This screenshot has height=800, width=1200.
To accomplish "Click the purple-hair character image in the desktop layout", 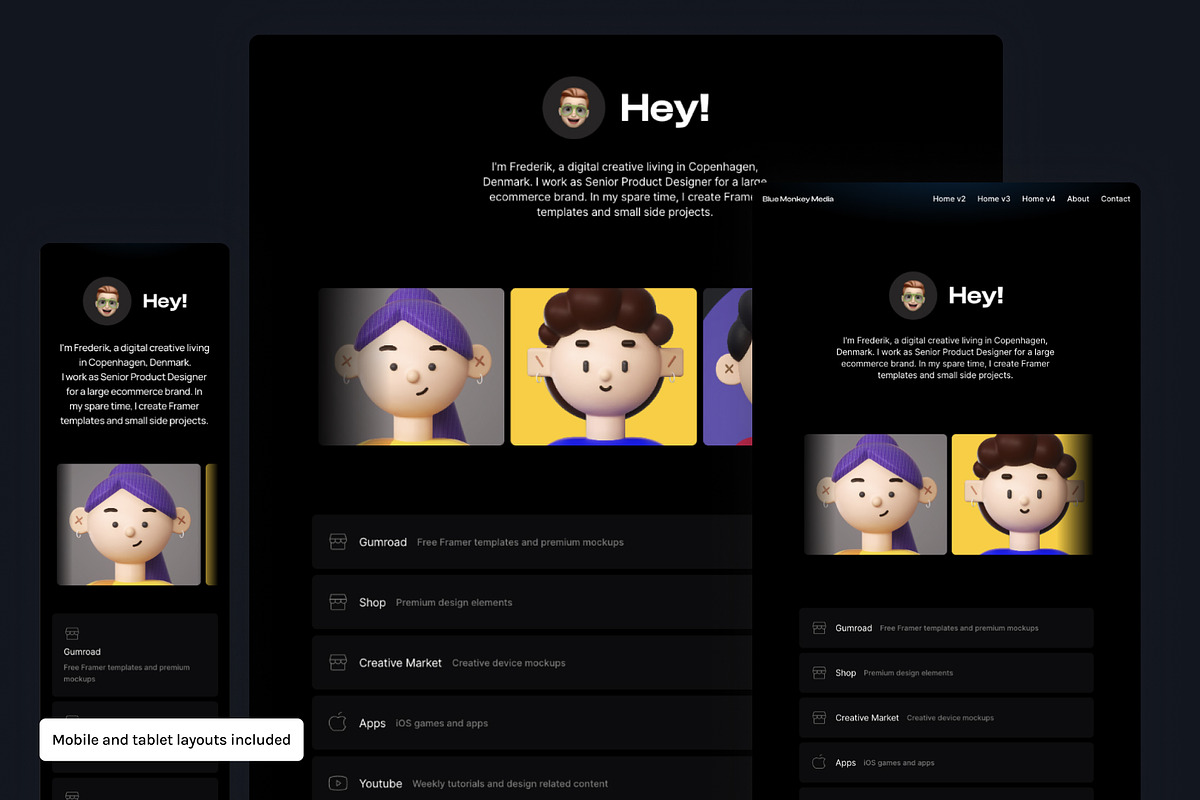I will coord(411,367).
